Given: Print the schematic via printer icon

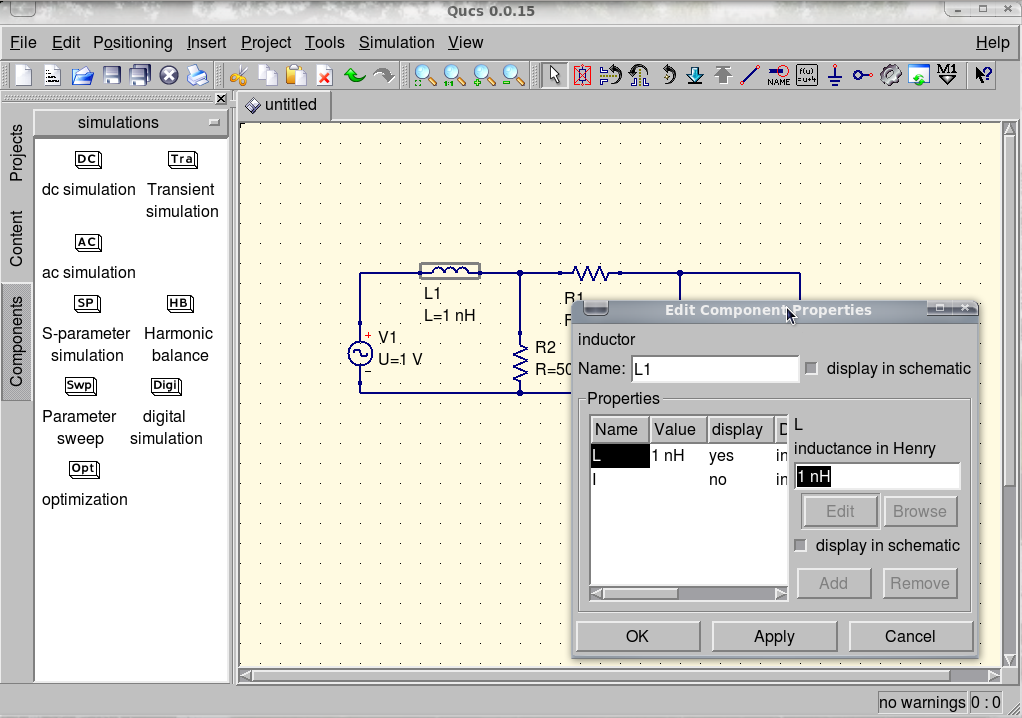Looking at the screenshot, I should tap(197, 76).
